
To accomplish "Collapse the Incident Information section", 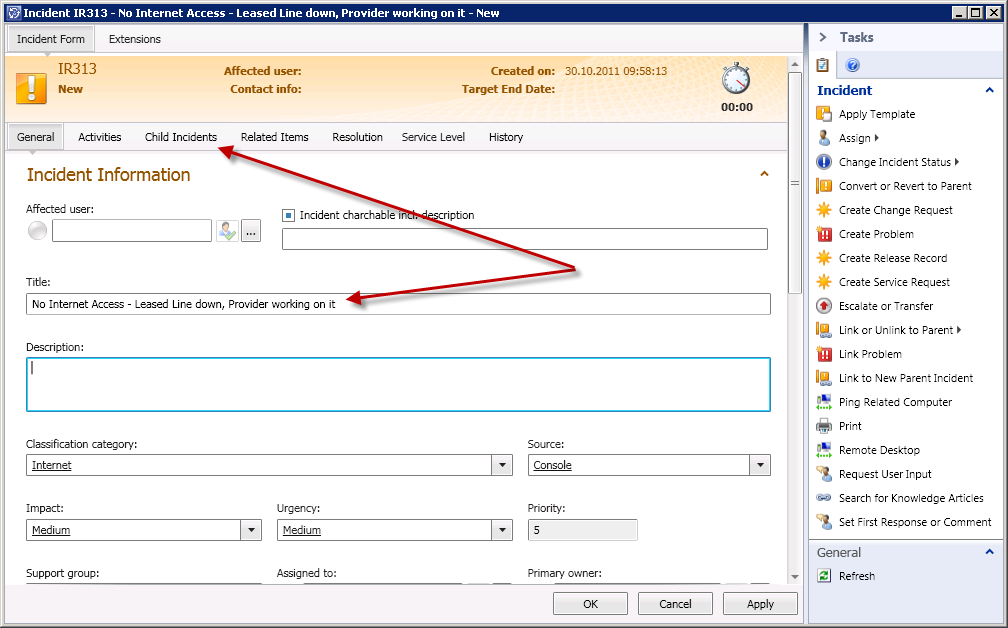I will [x=765, y=174].
